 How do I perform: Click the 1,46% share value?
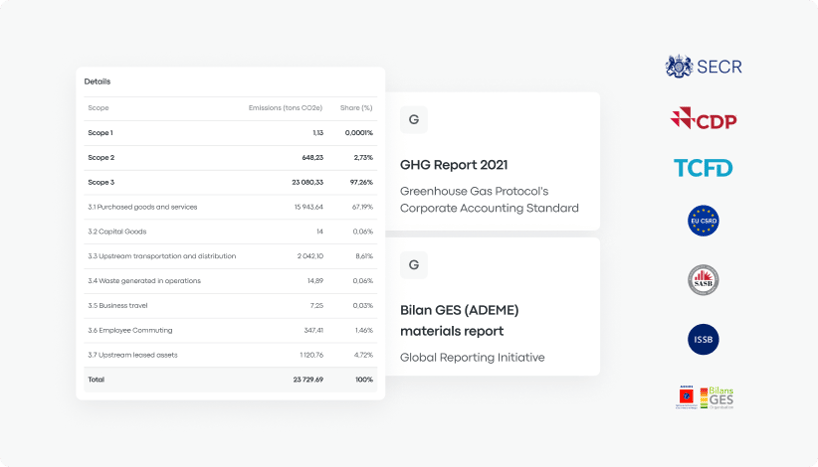click(x=364, y=330)
